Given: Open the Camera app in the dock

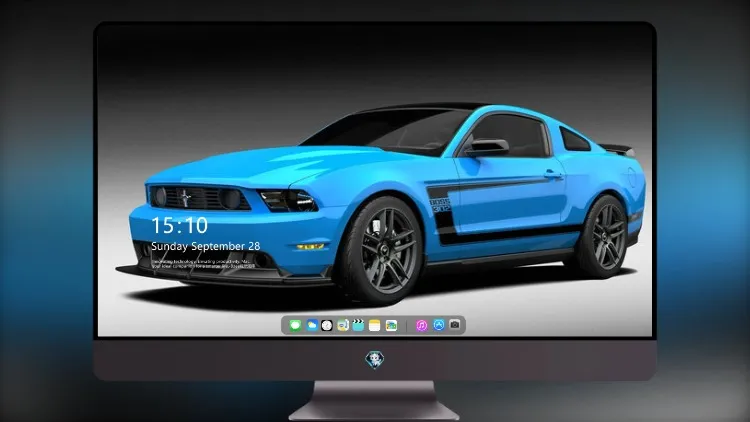Looking at the screenshot, I should coord(455,325).
